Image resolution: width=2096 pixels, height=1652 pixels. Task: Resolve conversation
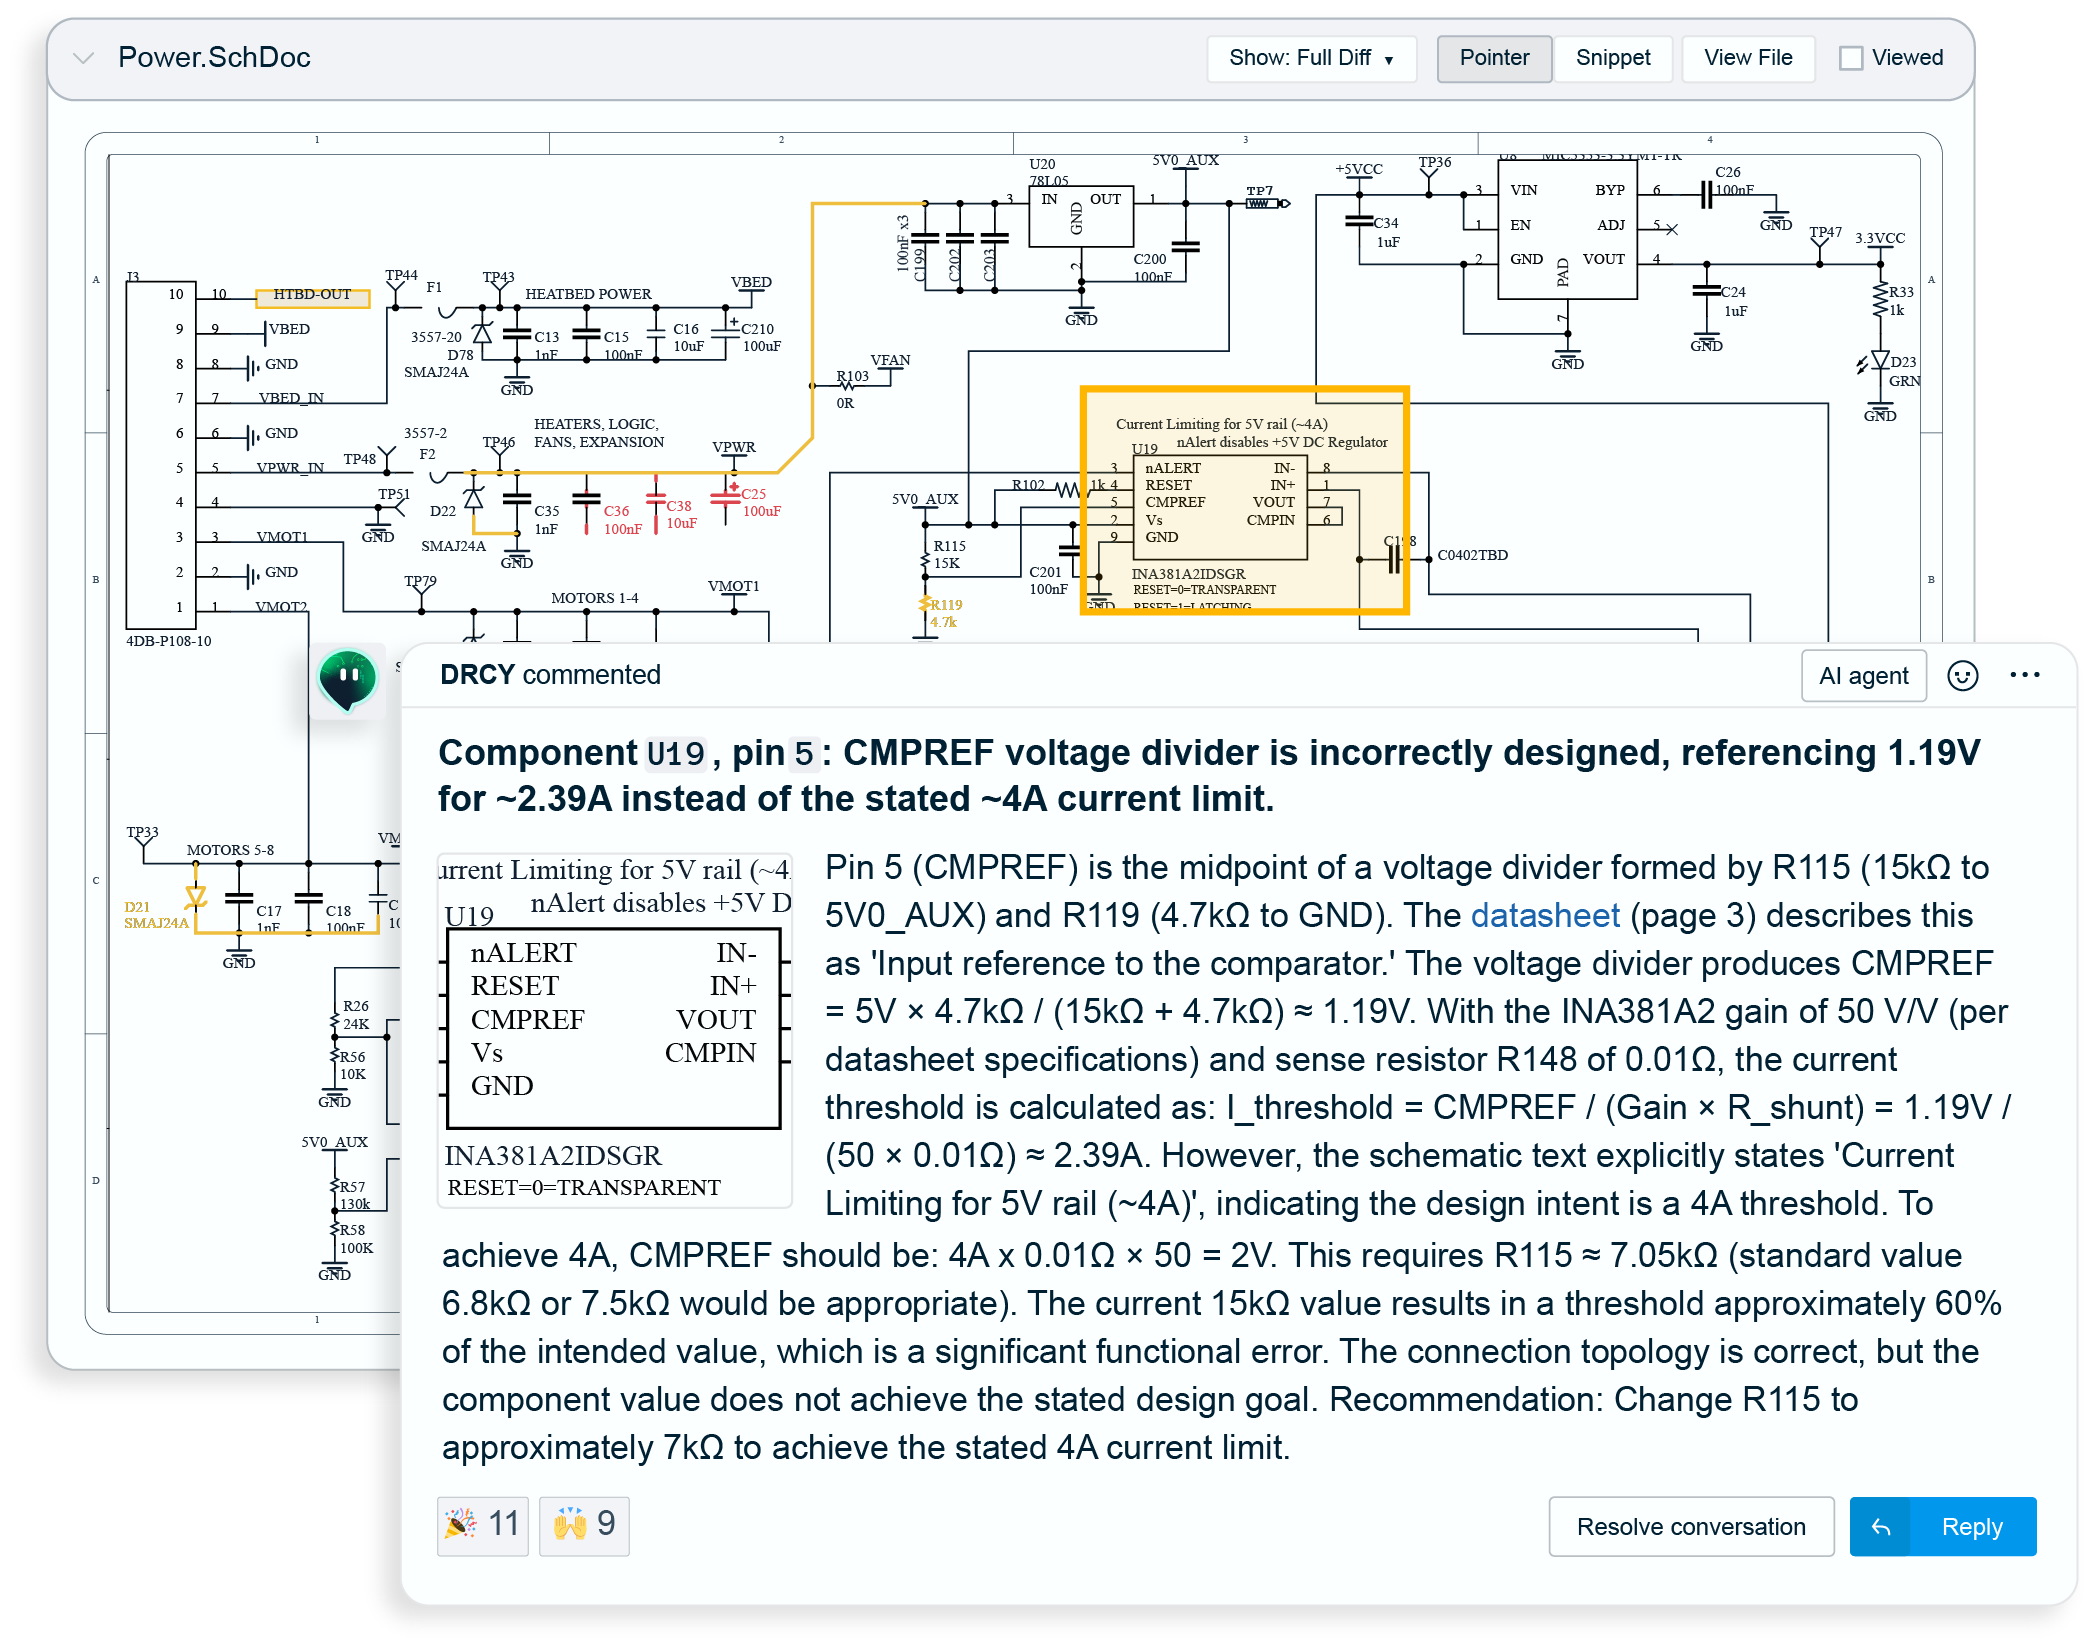pos(1691,1526)
